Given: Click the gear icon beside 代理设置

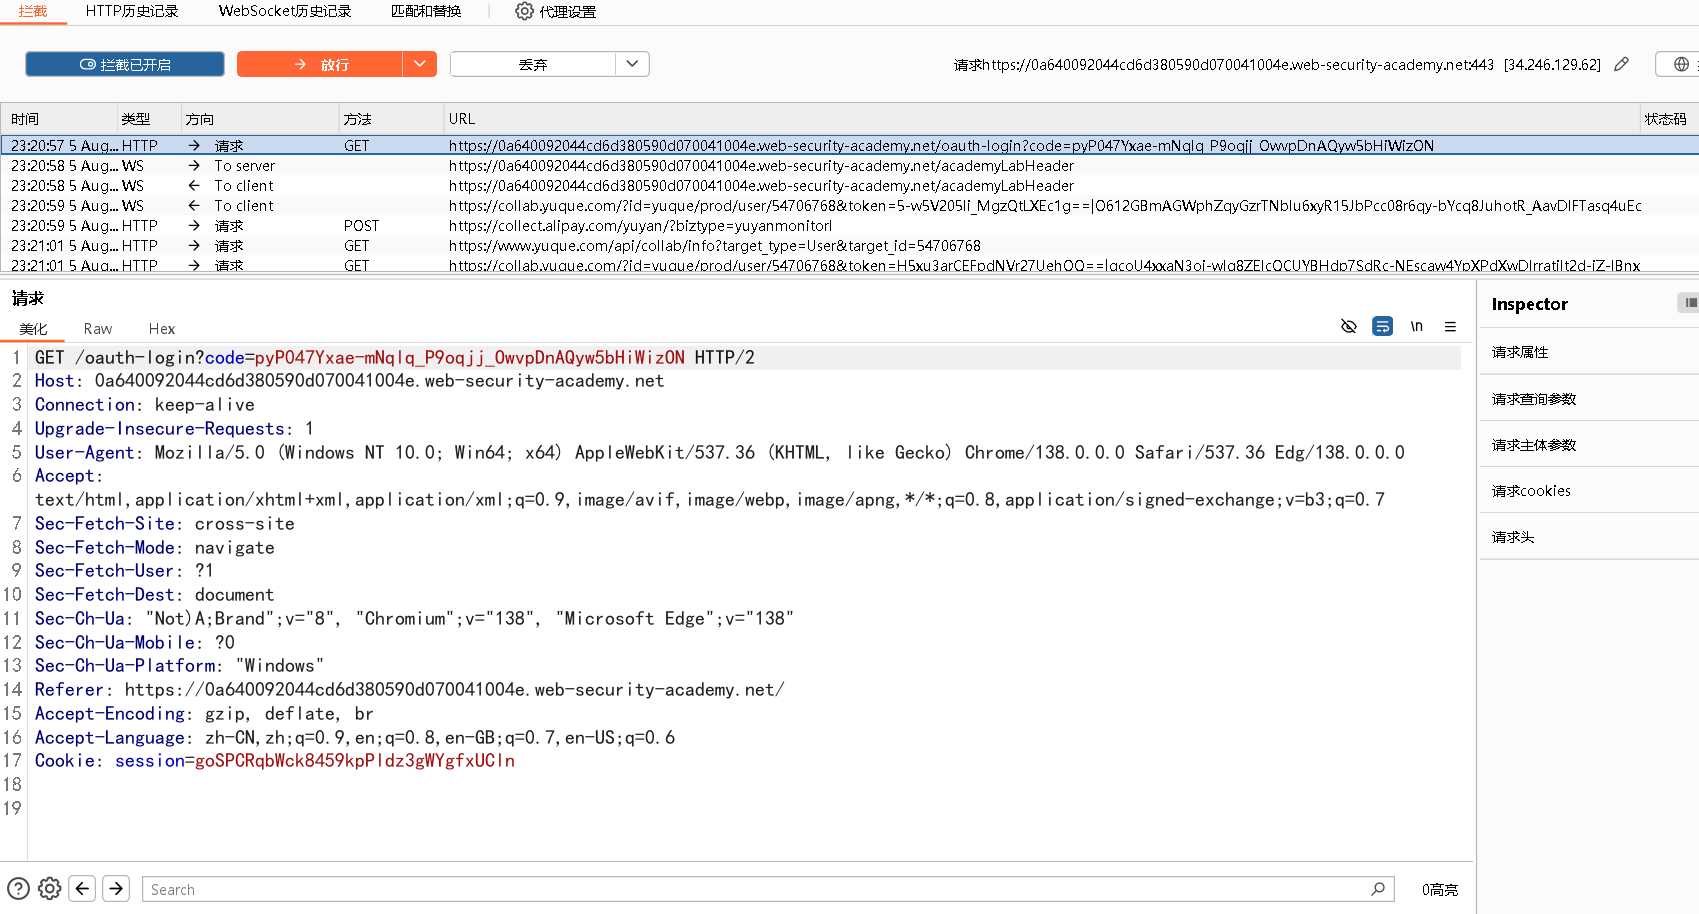Looking at the screenshot, I should [523, 11].
